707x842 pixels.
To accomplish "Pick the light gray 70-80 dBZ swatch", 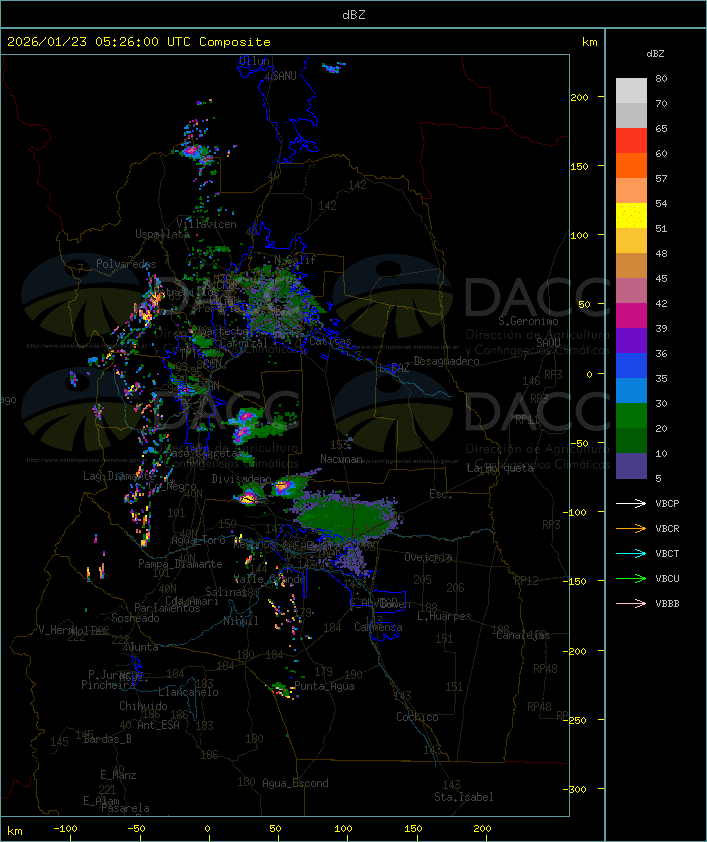I will pos(631,91).
